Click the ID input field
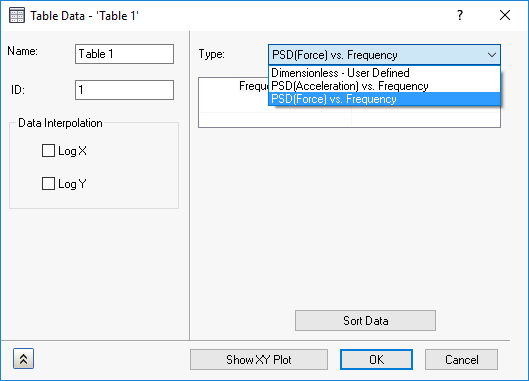 [x=124, y=90]
